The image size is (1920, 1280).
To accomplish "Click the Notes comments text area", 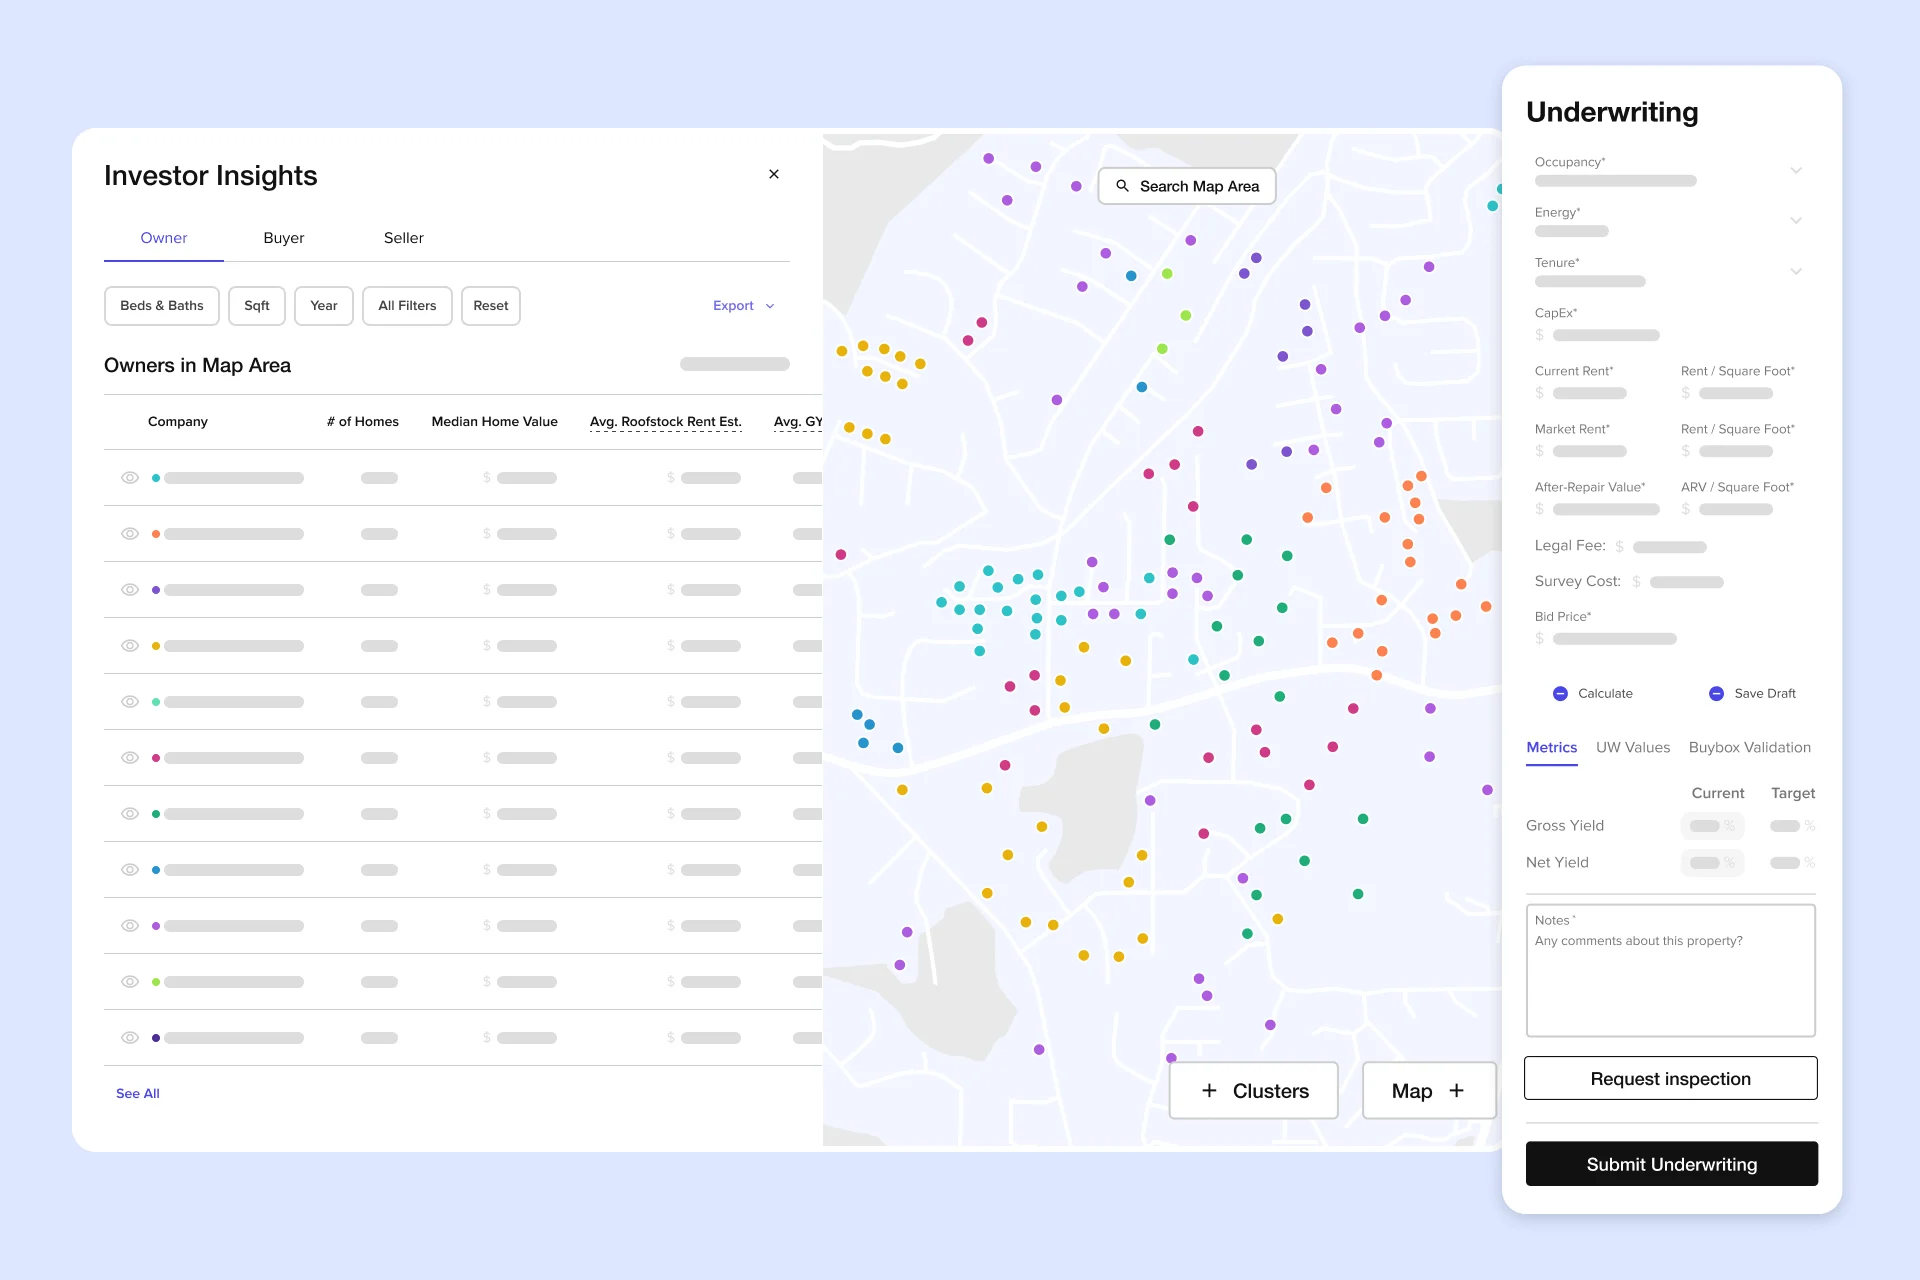I will [x=1671, y=971].
